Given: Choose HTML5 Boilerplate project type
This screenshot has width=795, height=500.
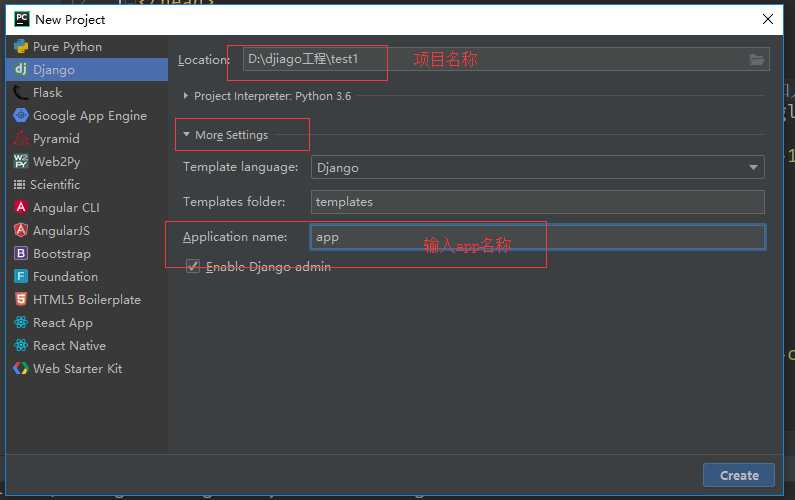Looking at the screenshot, I should [87, 299].
